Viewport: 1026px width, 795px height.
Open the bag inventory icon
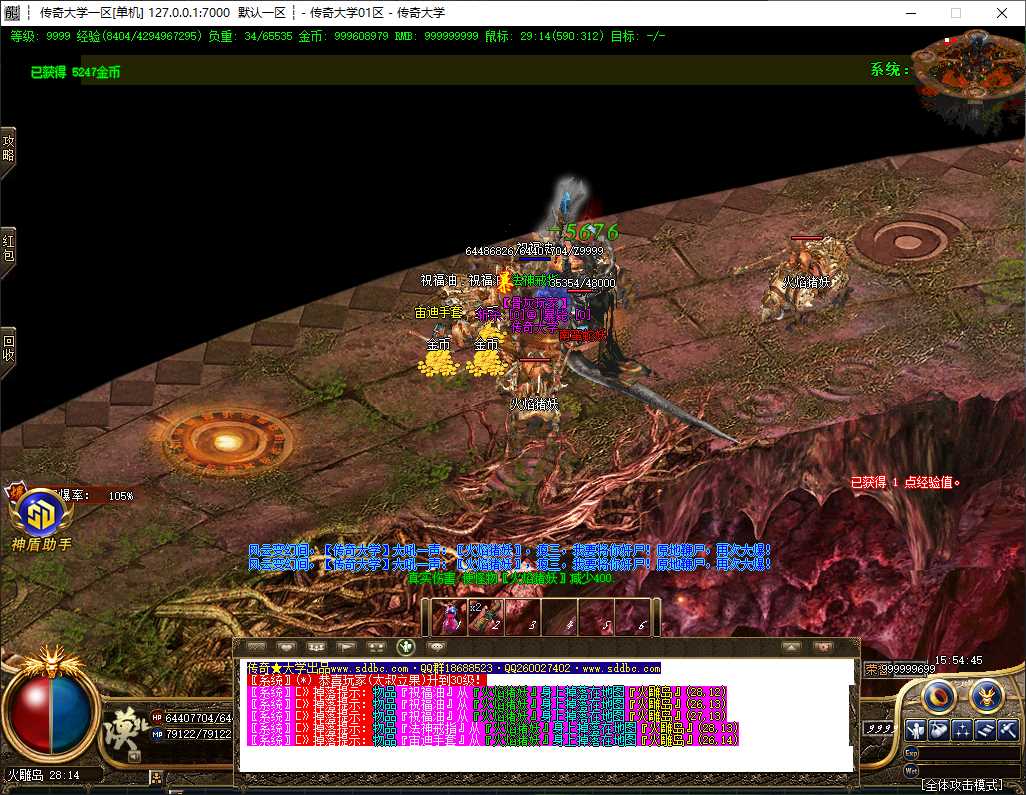click(x=939, y=730)
